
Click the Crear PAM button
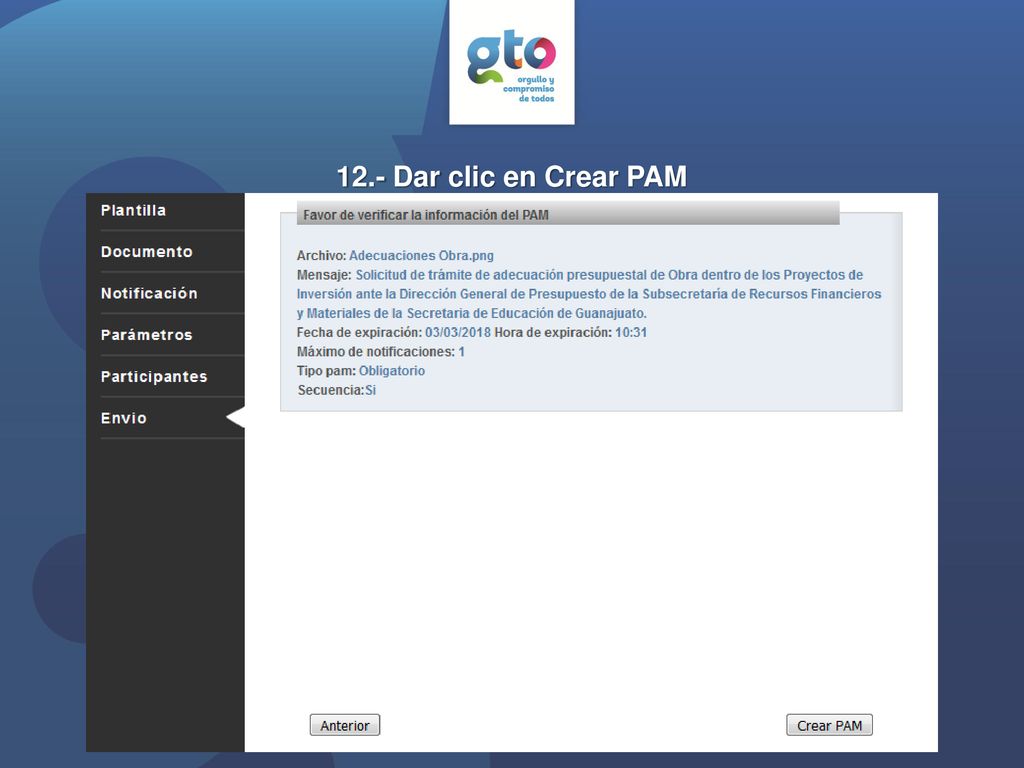tap(829, 726)
